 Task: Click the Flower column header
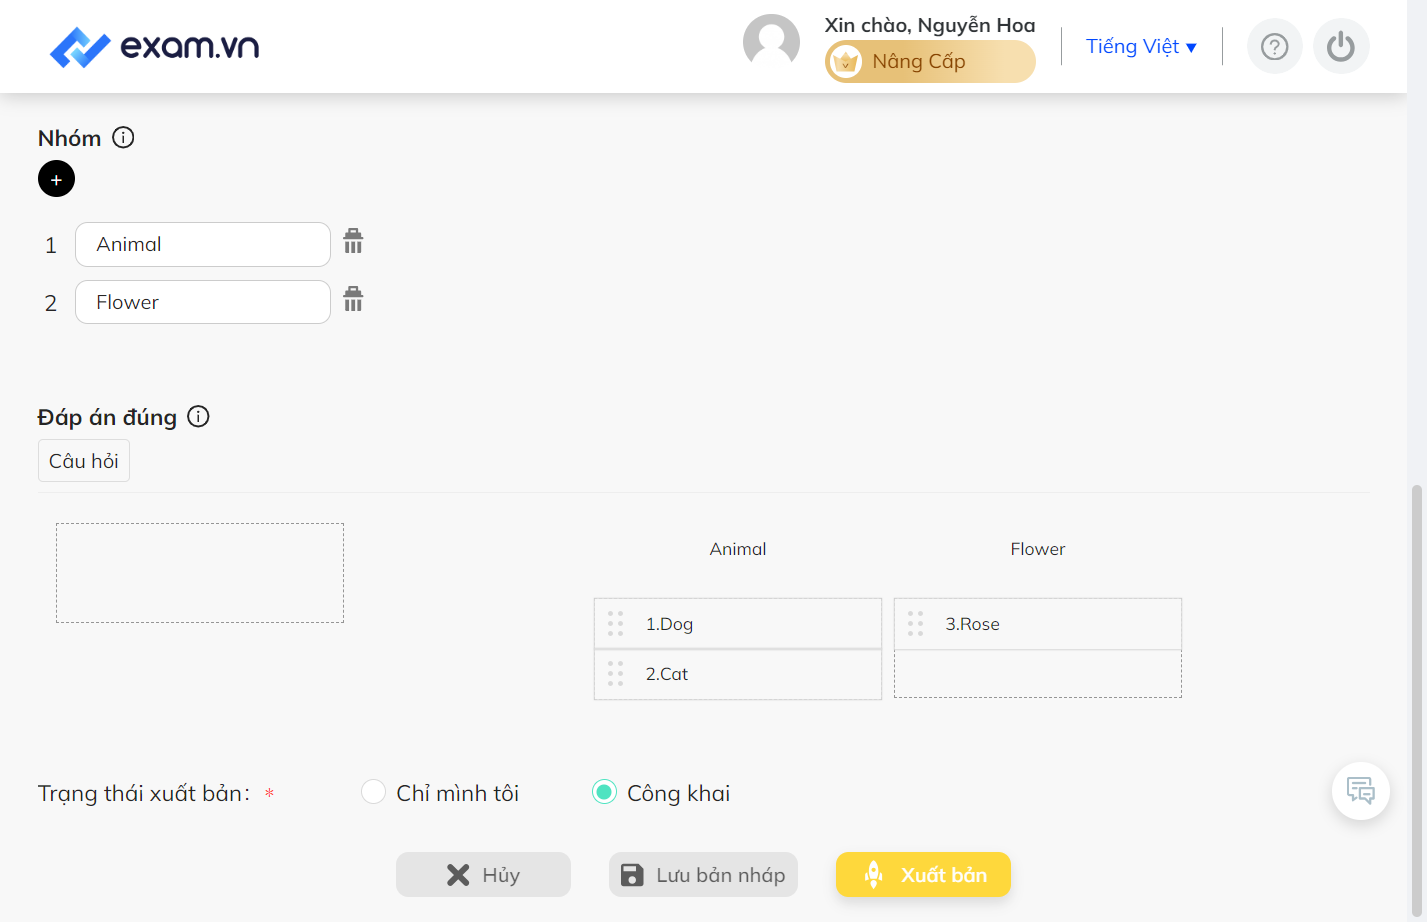(x=1038, y=549)
